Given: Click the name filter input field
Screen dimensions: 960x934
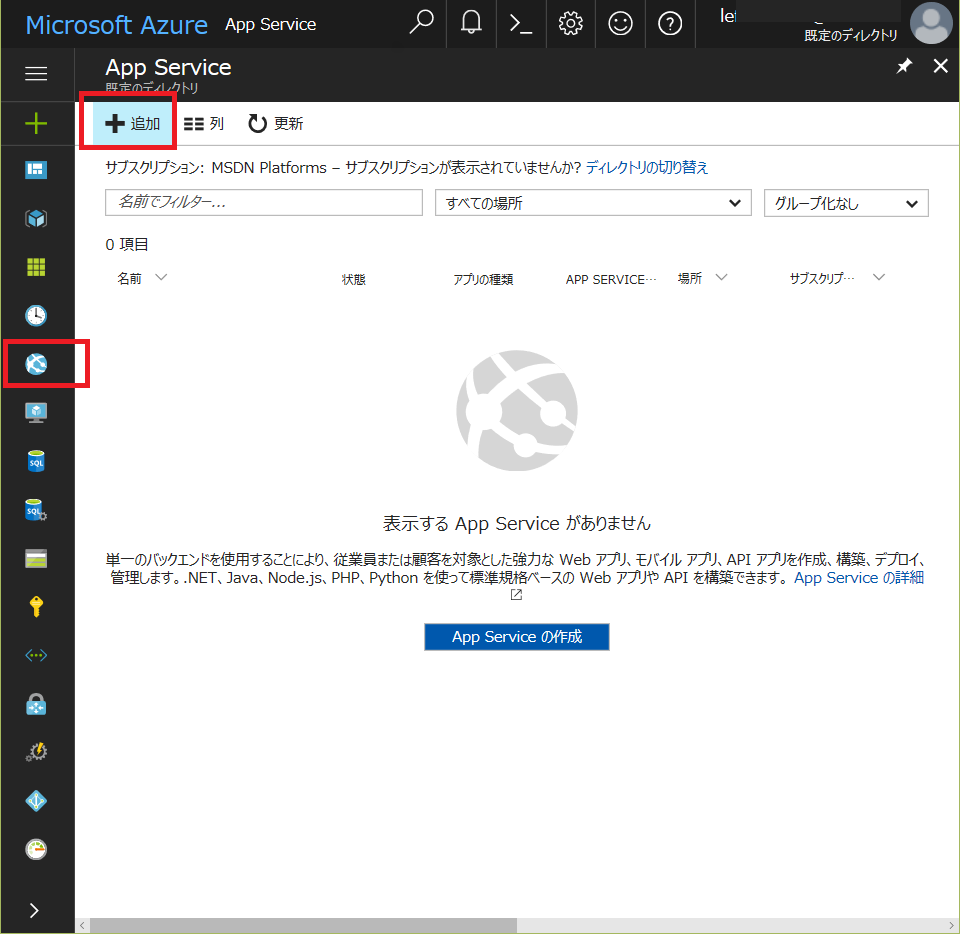Looking at the screenshot, I should pyautogui.click(x=264, y=202).
